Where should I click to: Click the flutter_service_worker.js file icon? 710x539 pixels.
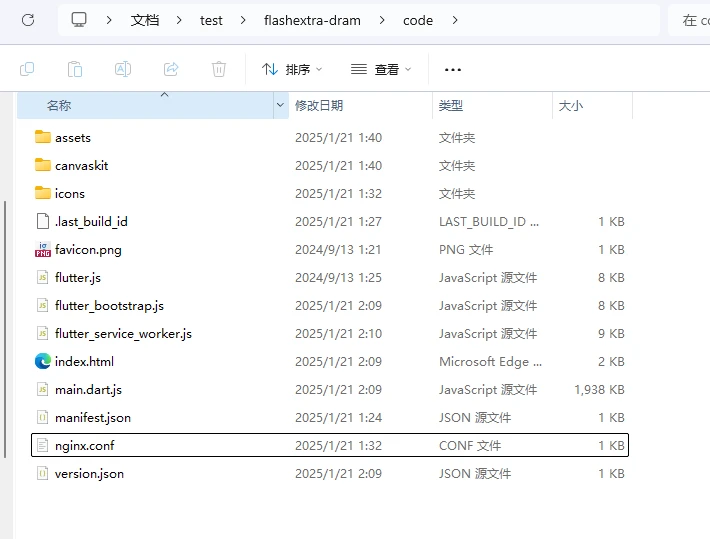click(x=43, y=333)
